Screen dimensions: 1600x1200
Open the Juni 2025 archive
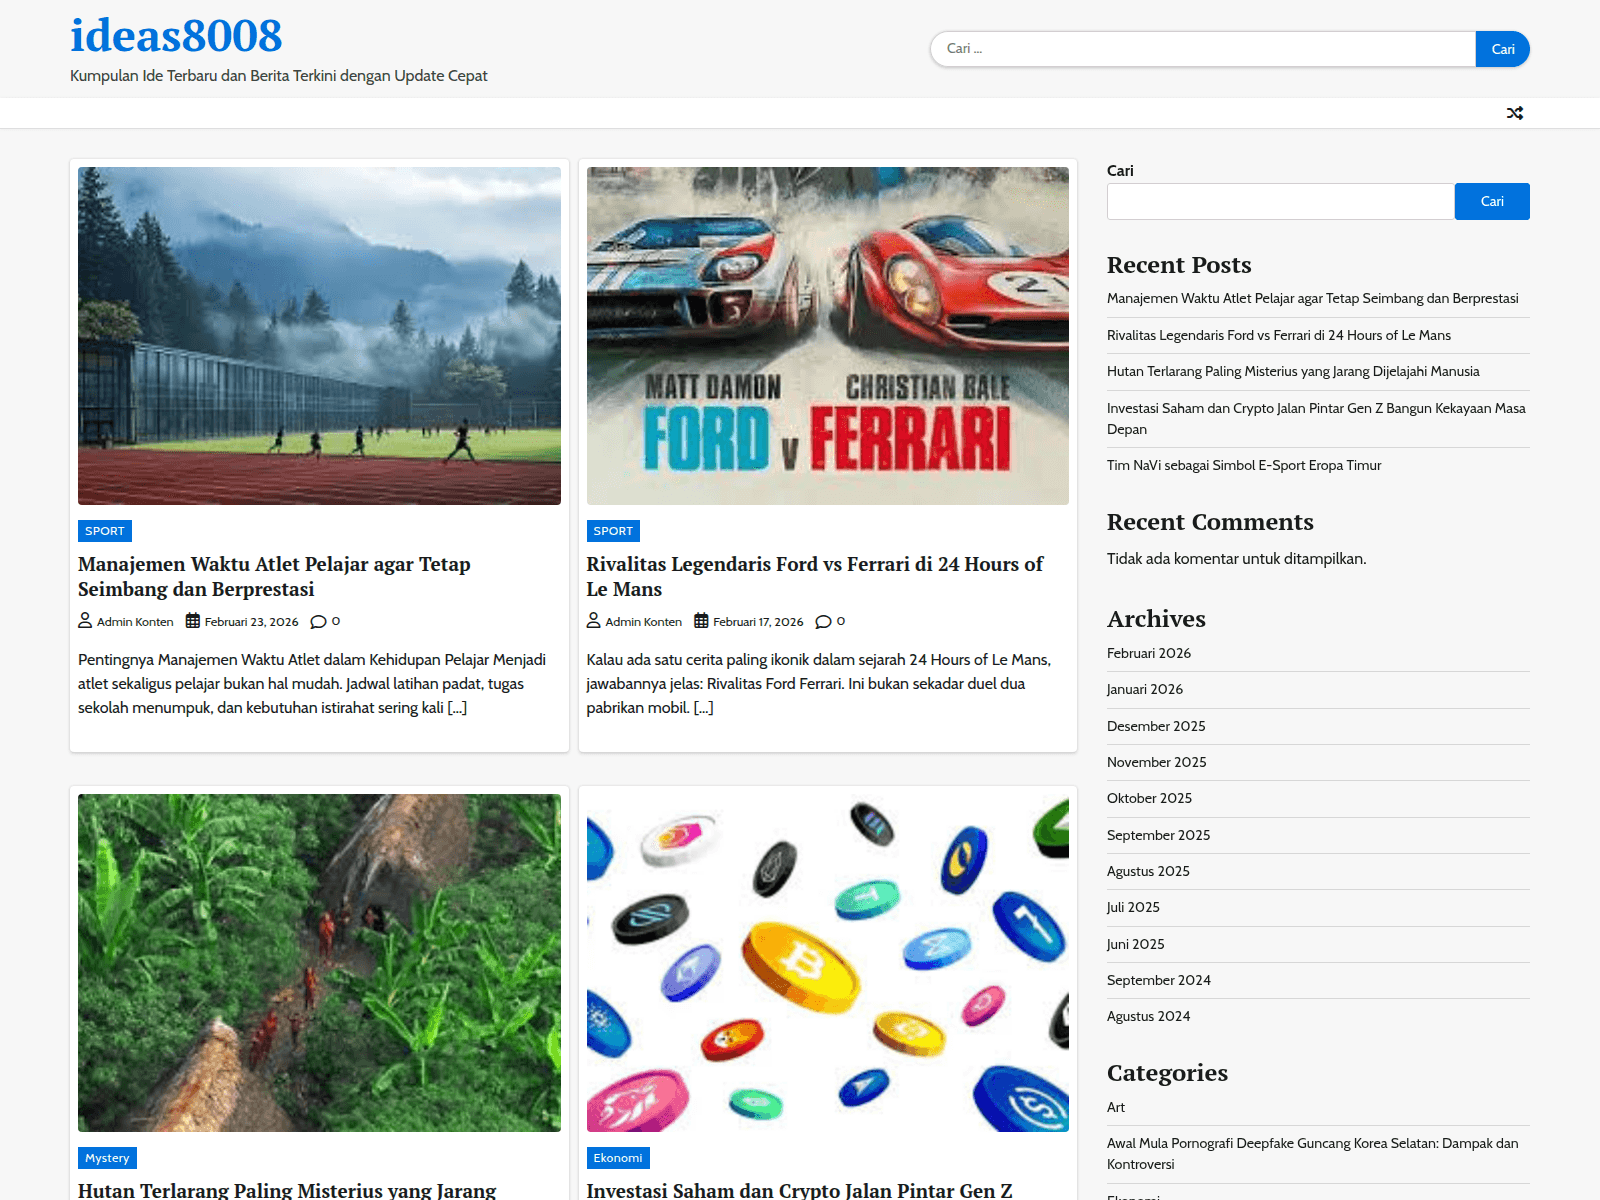pos(1135,944)
